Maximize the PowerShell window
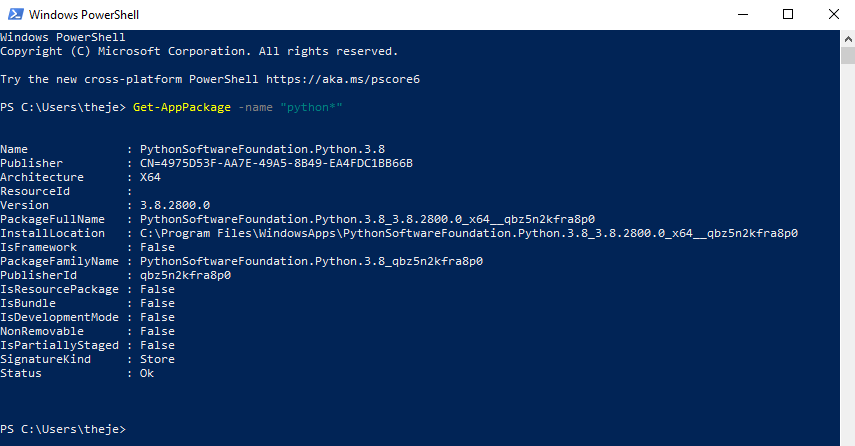Screen dimensions: 855x446 788,15
